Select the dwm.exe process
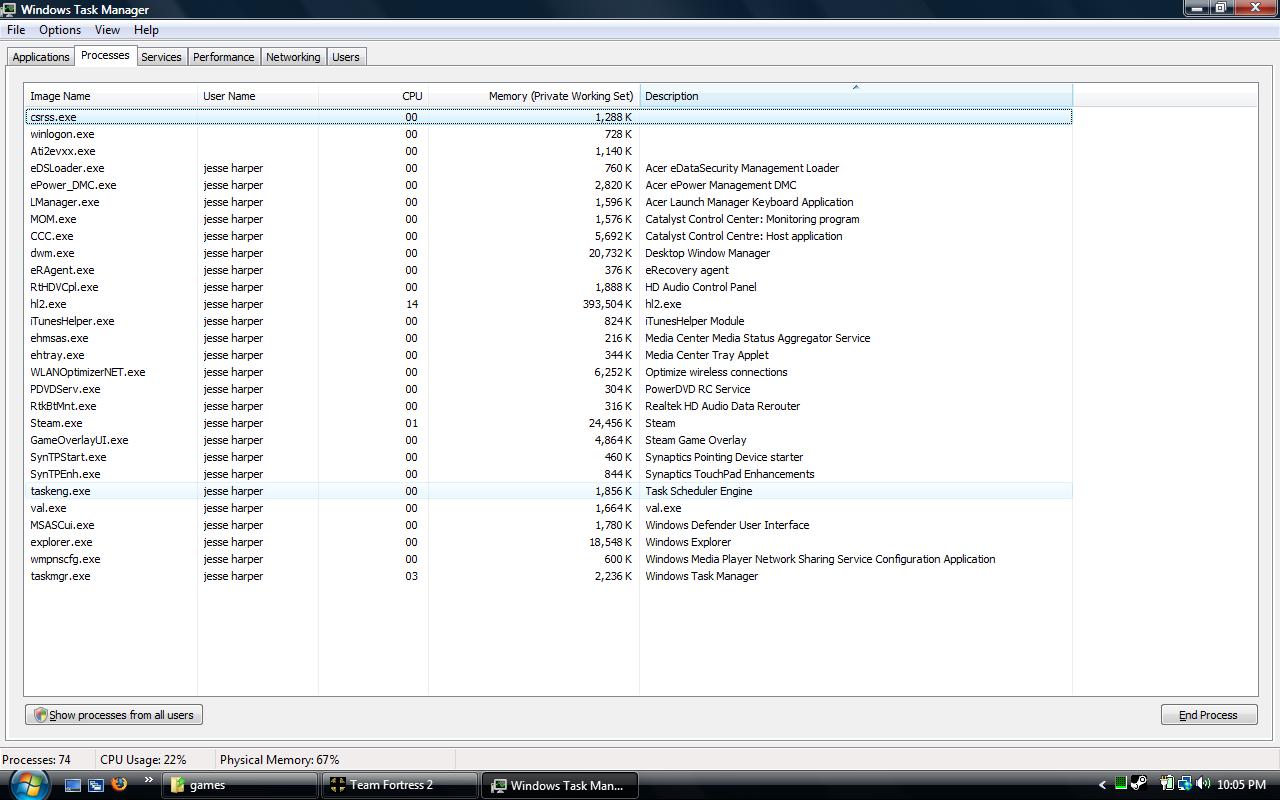 pos(548,253)
